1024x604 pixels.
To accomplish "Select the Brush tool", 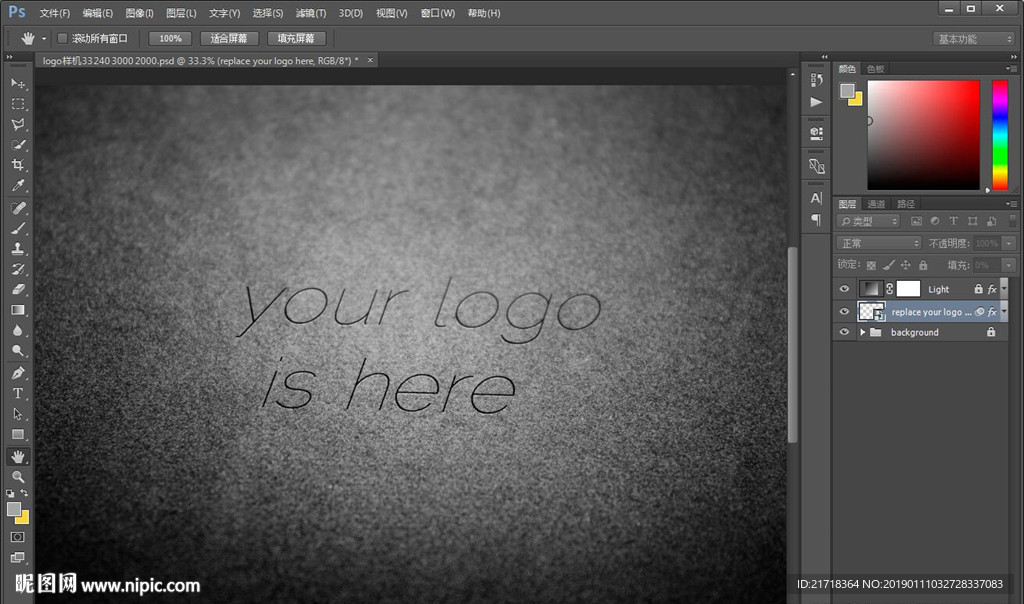I will [18, 228].
